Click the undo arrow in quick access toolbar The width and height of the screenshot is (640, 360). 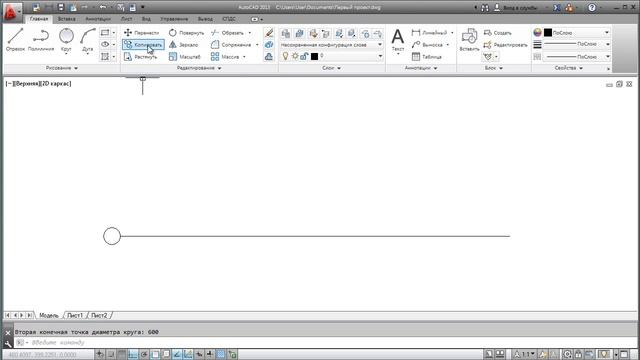(x=103, y=7)
